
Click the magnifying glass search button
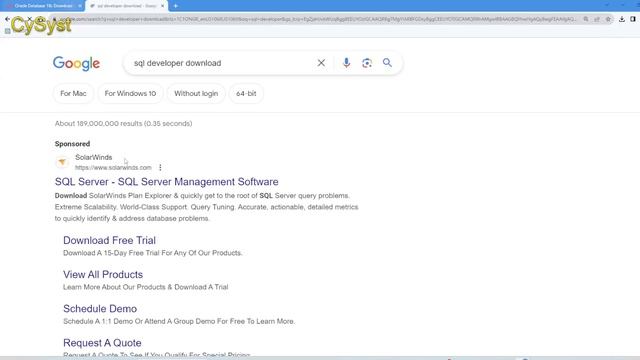pyautogui.click(x=387, y=62)
